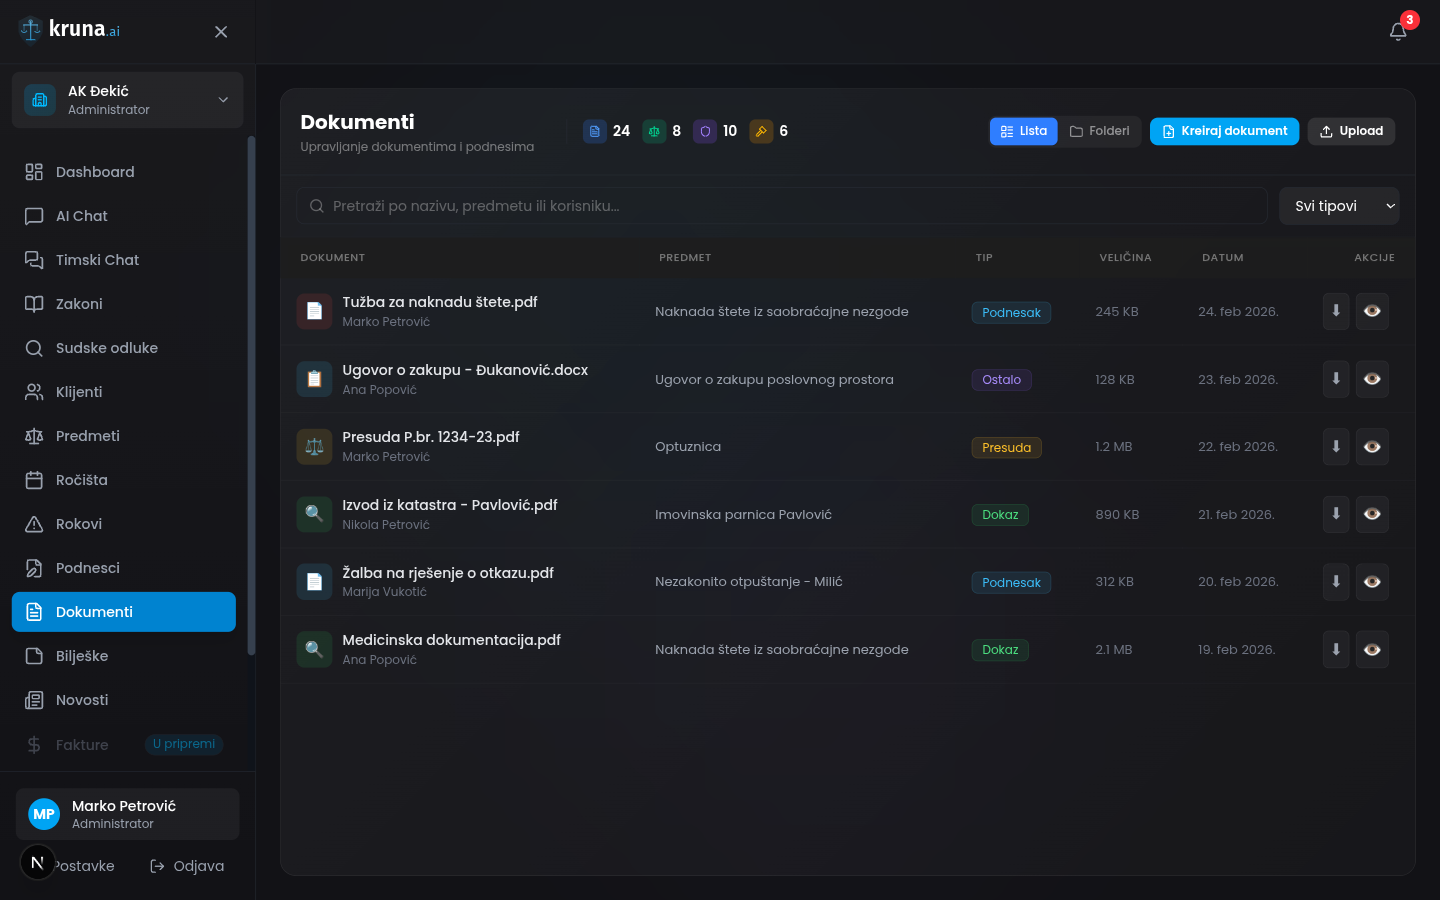1440x900 pixels.
Task: Open Marko Petrović user profile card
Action: [x=127, y=814]
